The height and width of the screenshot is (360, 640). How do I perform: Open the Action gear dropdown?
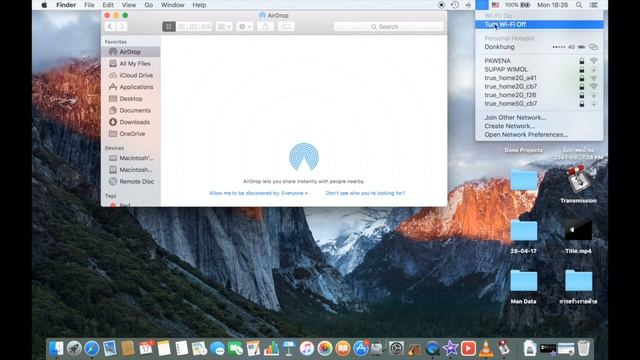click(x=244, y=27)
